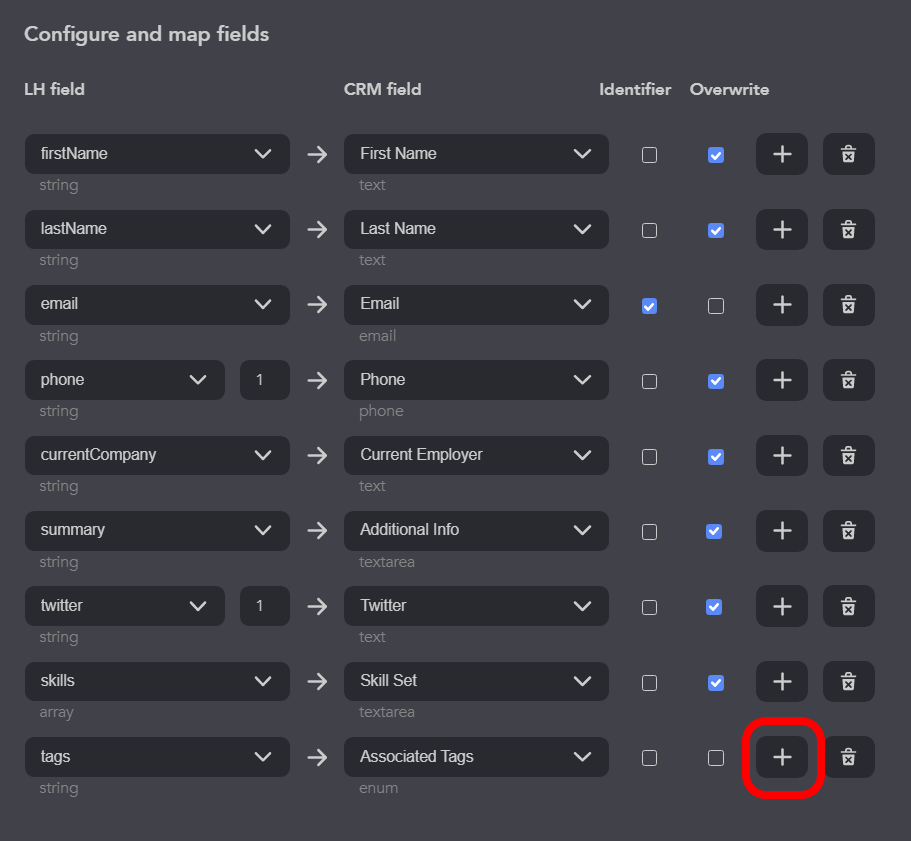Open the Skill Set CRM field dropdown
911x841 pixels.
[476, 681]
